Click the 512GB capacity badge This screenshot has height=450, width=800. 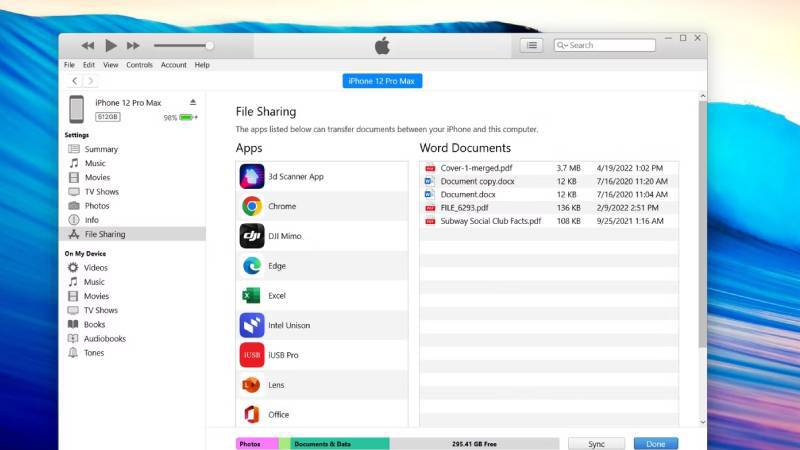pyautogui.click(x=108, y=117)
